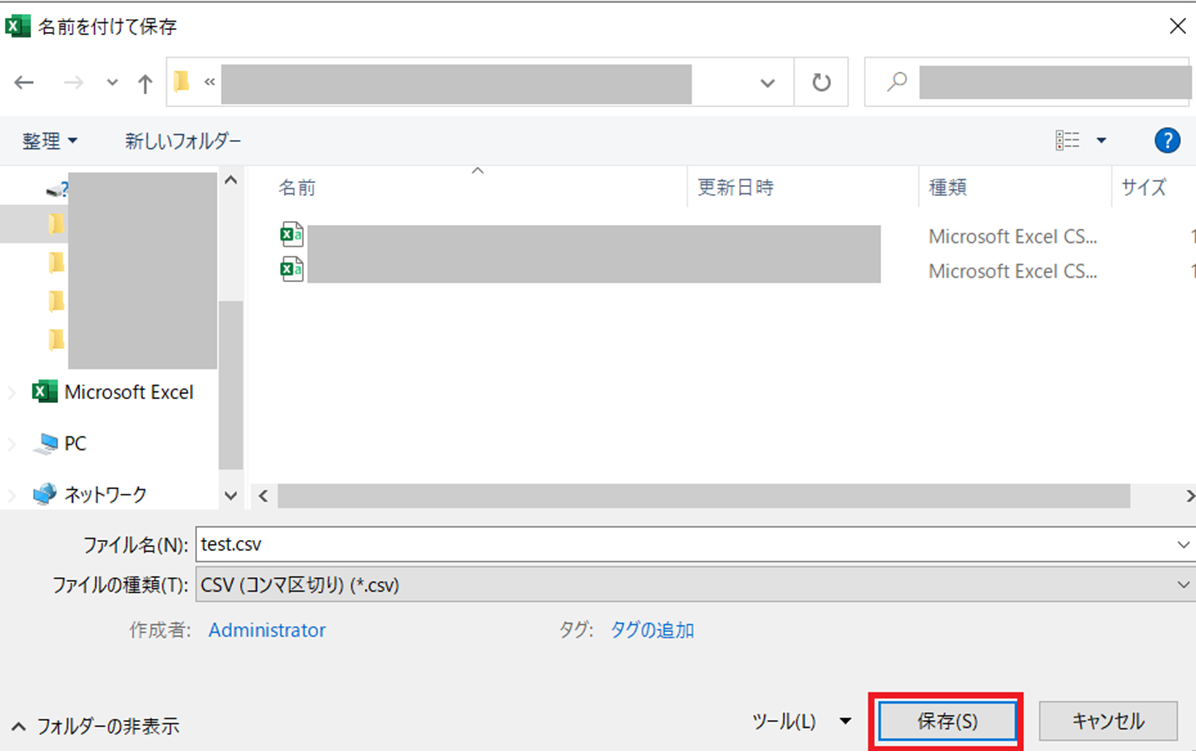Collapse folders with フォルダーの非表示
The image size is (1196, 752).
click(97, 726)
